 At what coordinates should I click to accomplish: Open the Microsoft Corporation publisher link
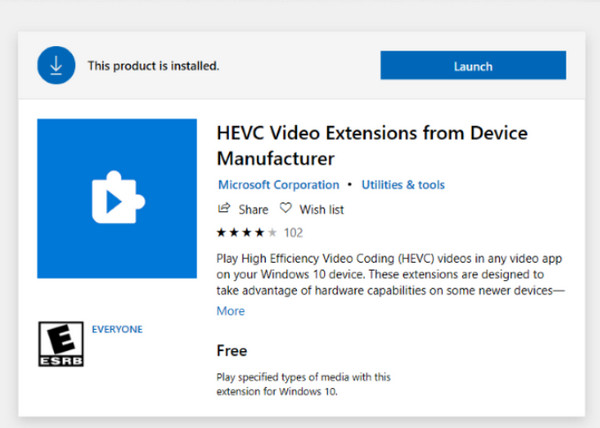278,185
